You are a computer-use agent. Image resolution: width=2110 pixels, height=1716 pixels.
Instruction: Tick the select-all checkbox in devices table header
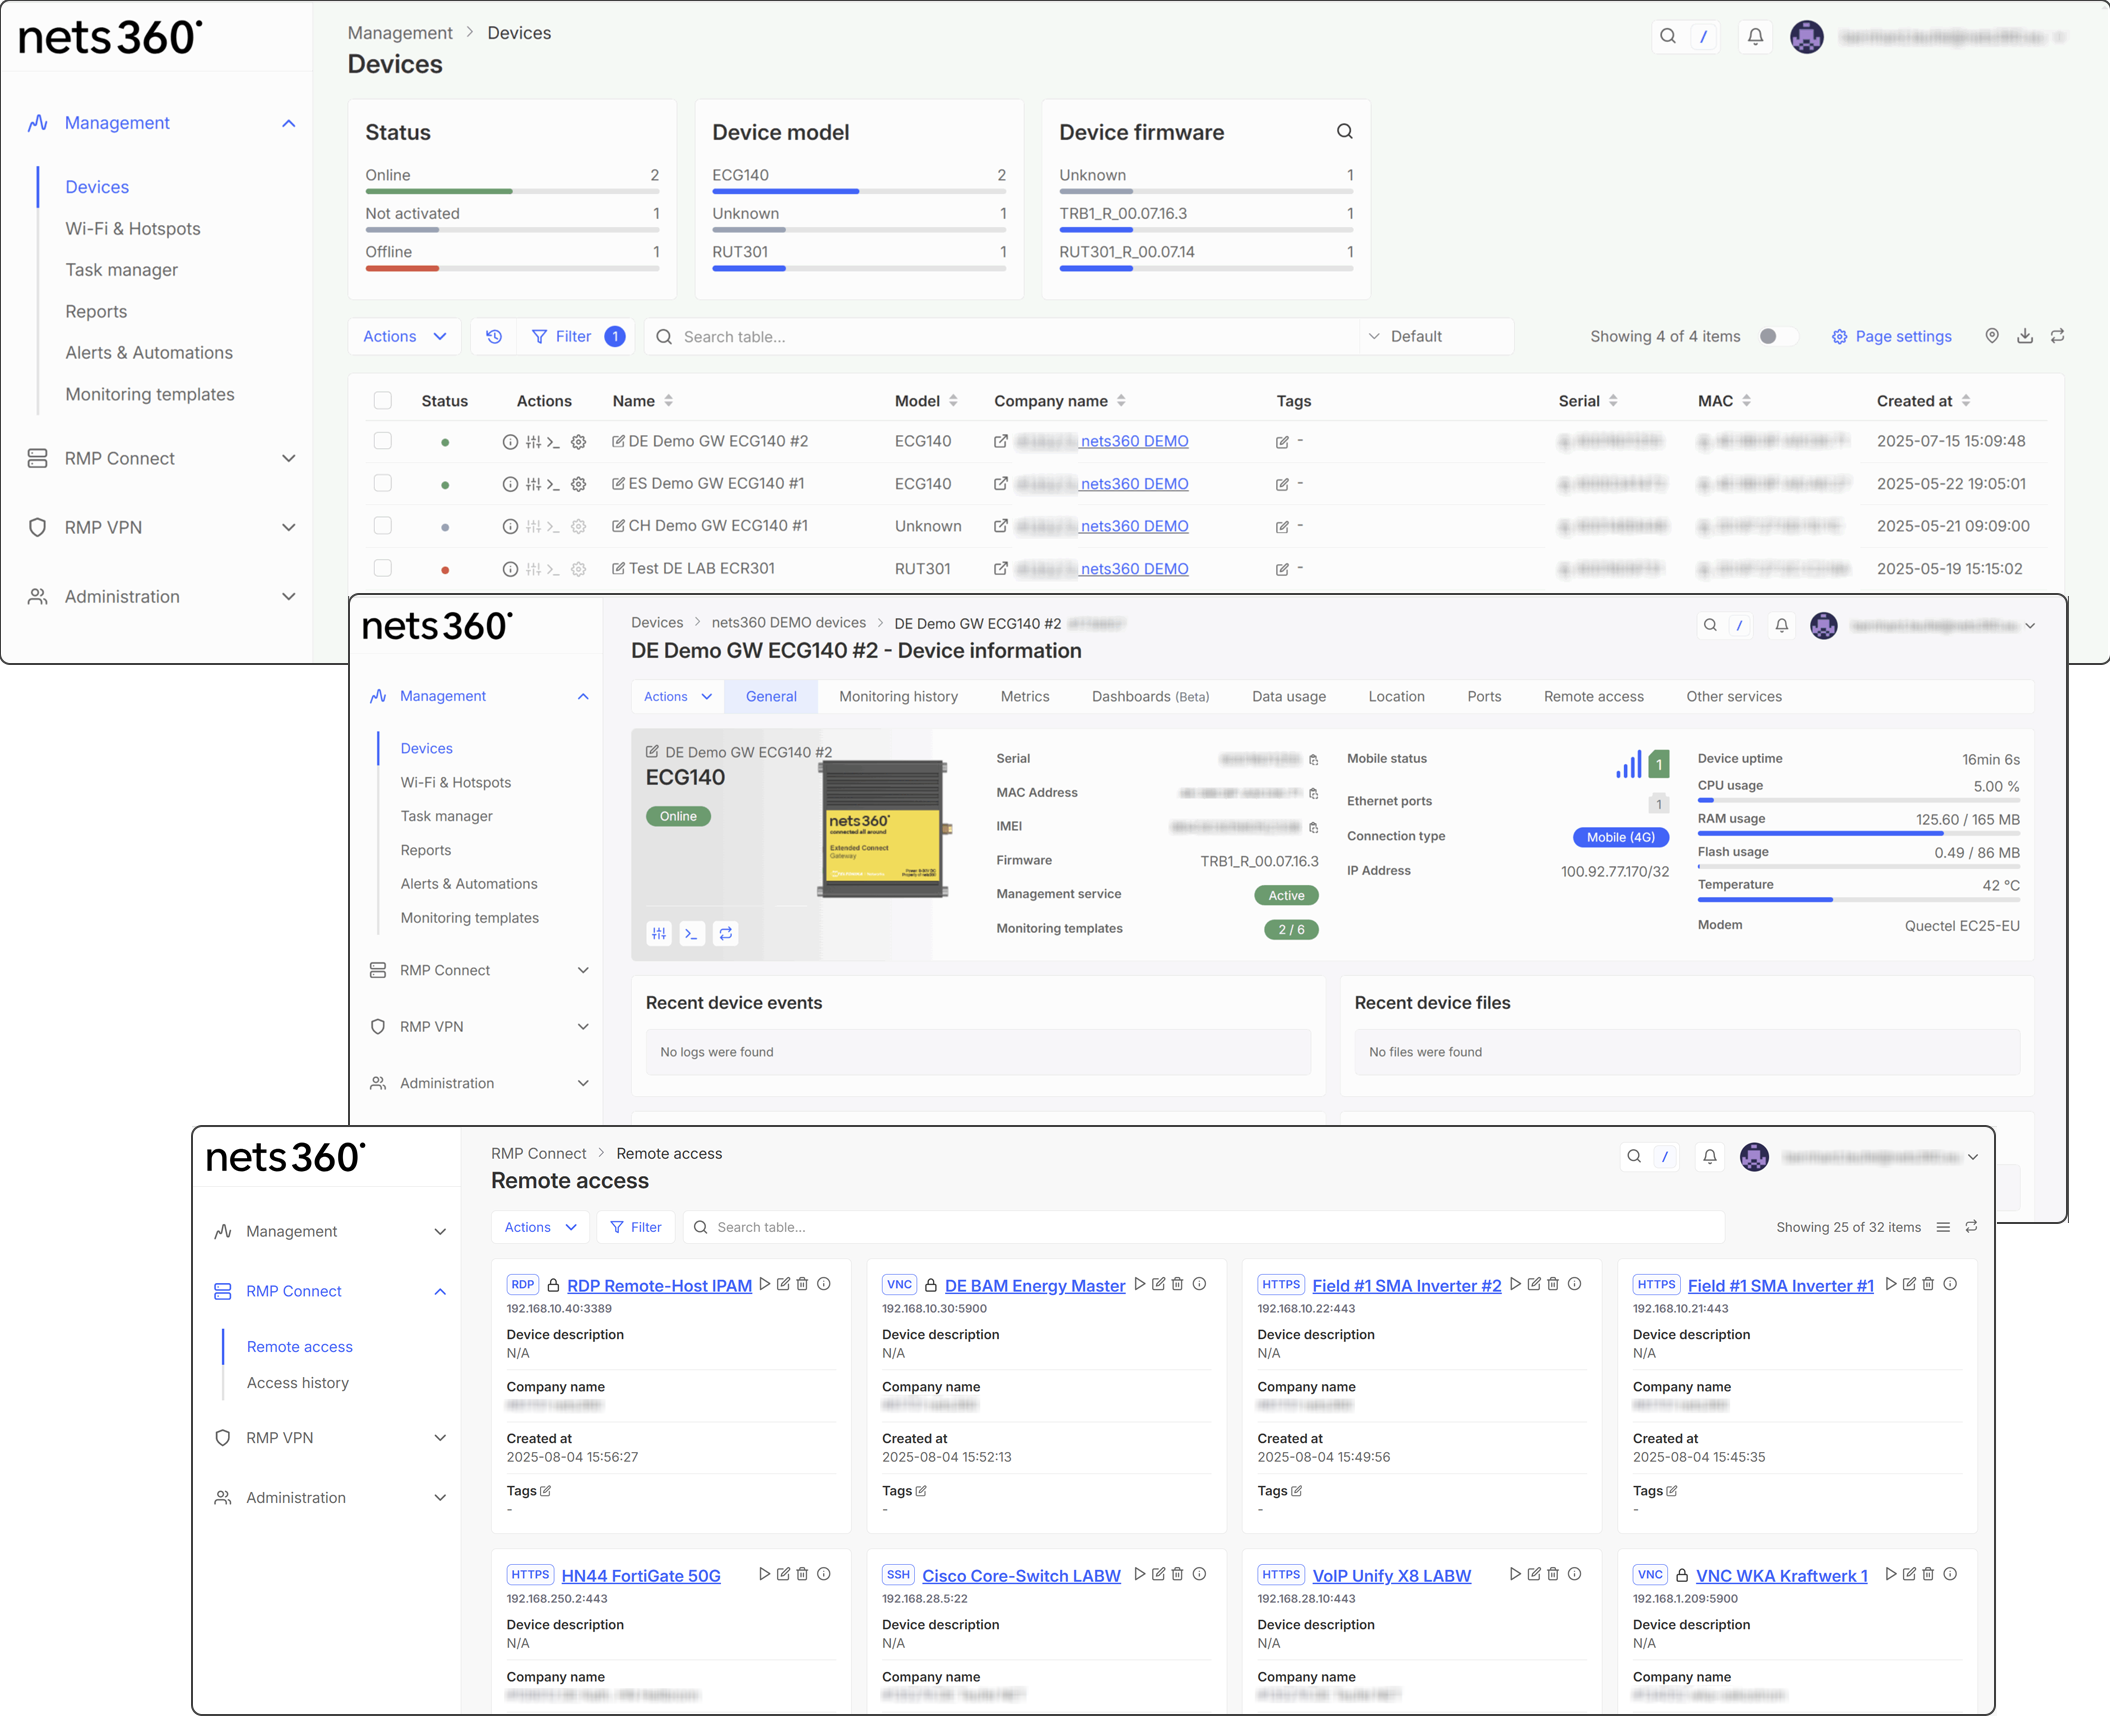383,401
